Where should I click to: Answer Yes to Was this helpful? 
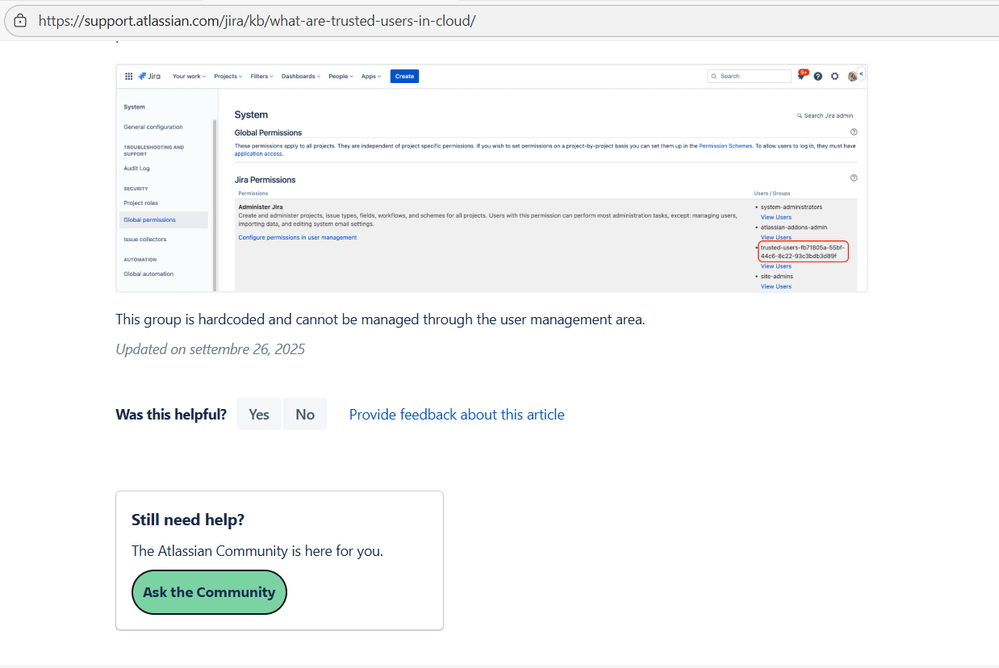coord(259,414)
